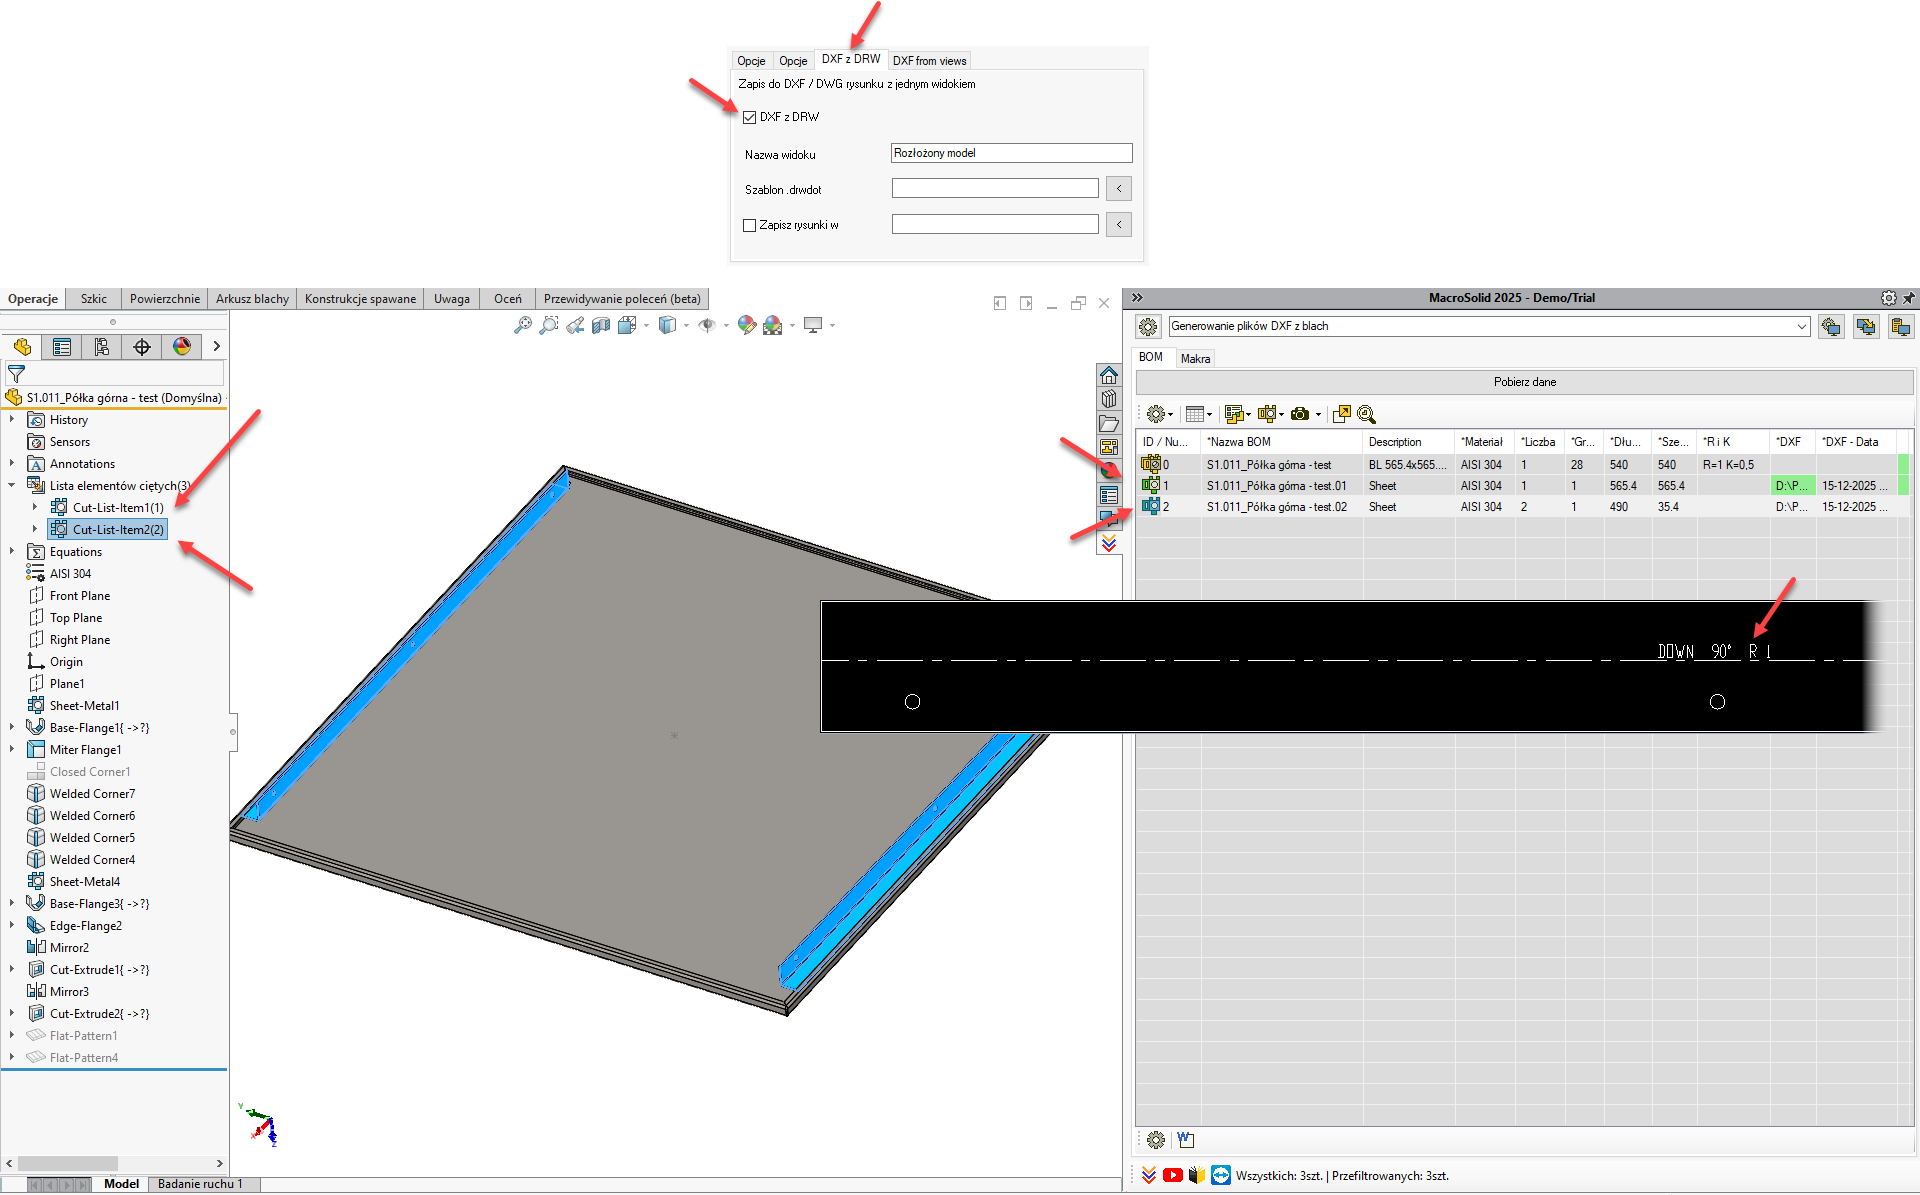Select the DXF z DRW tab
Viewport: 1920px width, 1195px height.
click(851, 59)
